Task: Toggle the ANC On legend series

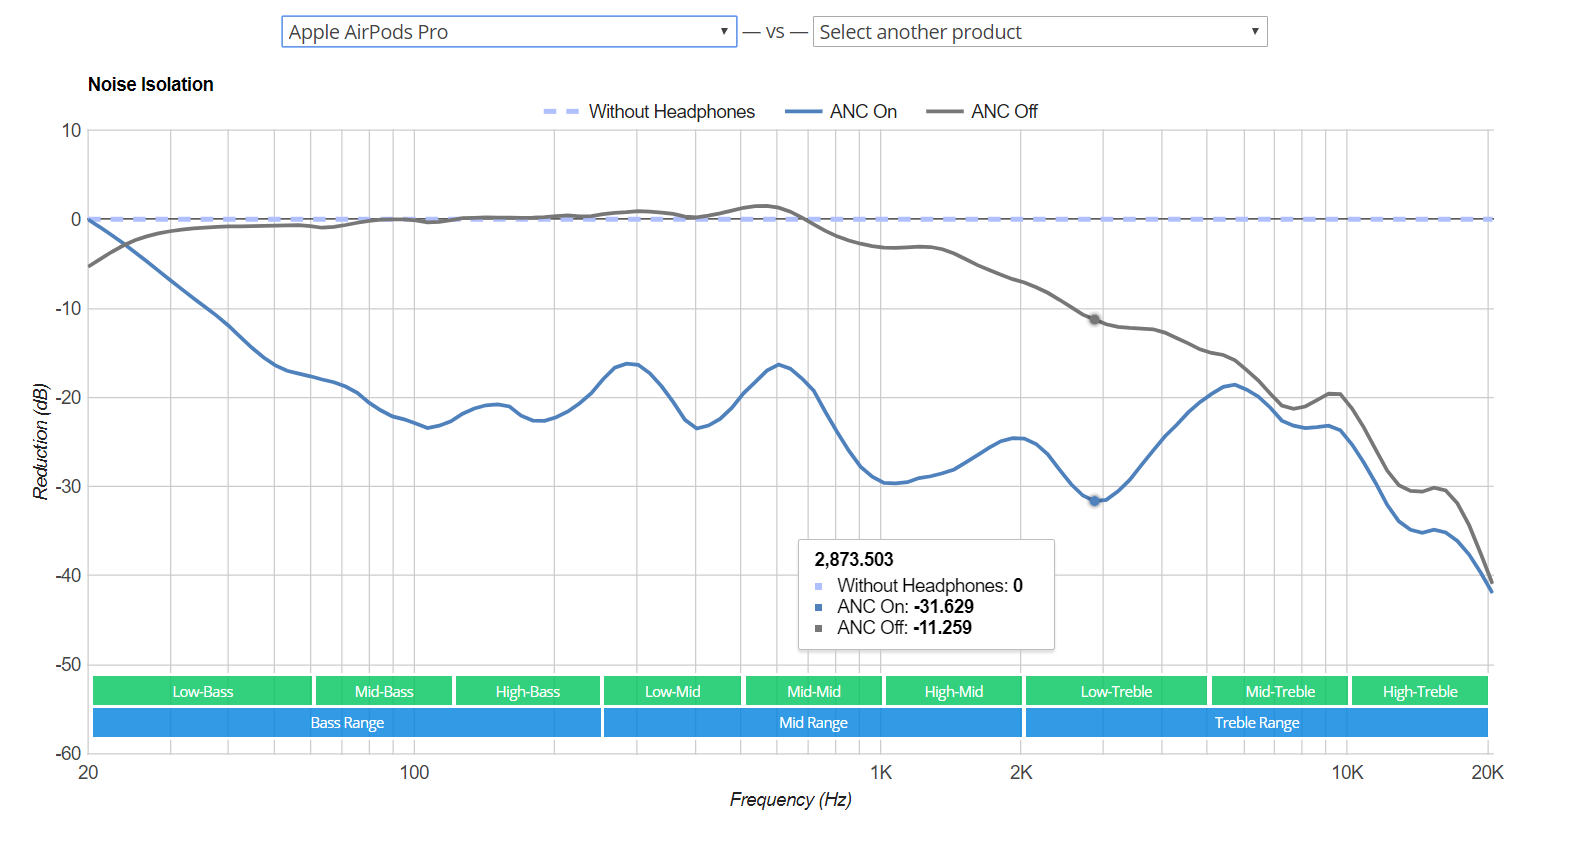Action: click(841, 112)
